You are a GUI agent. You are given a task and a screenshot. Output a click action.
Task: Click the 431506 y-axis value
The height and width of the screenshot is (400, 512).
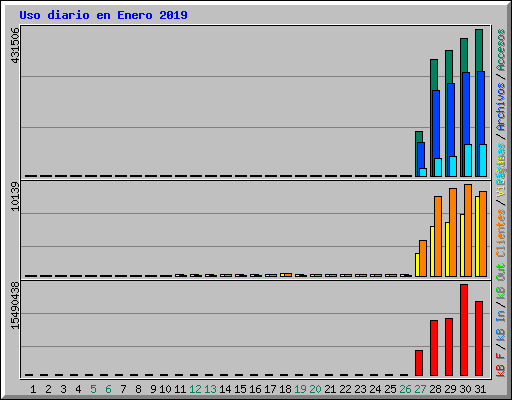15,45
